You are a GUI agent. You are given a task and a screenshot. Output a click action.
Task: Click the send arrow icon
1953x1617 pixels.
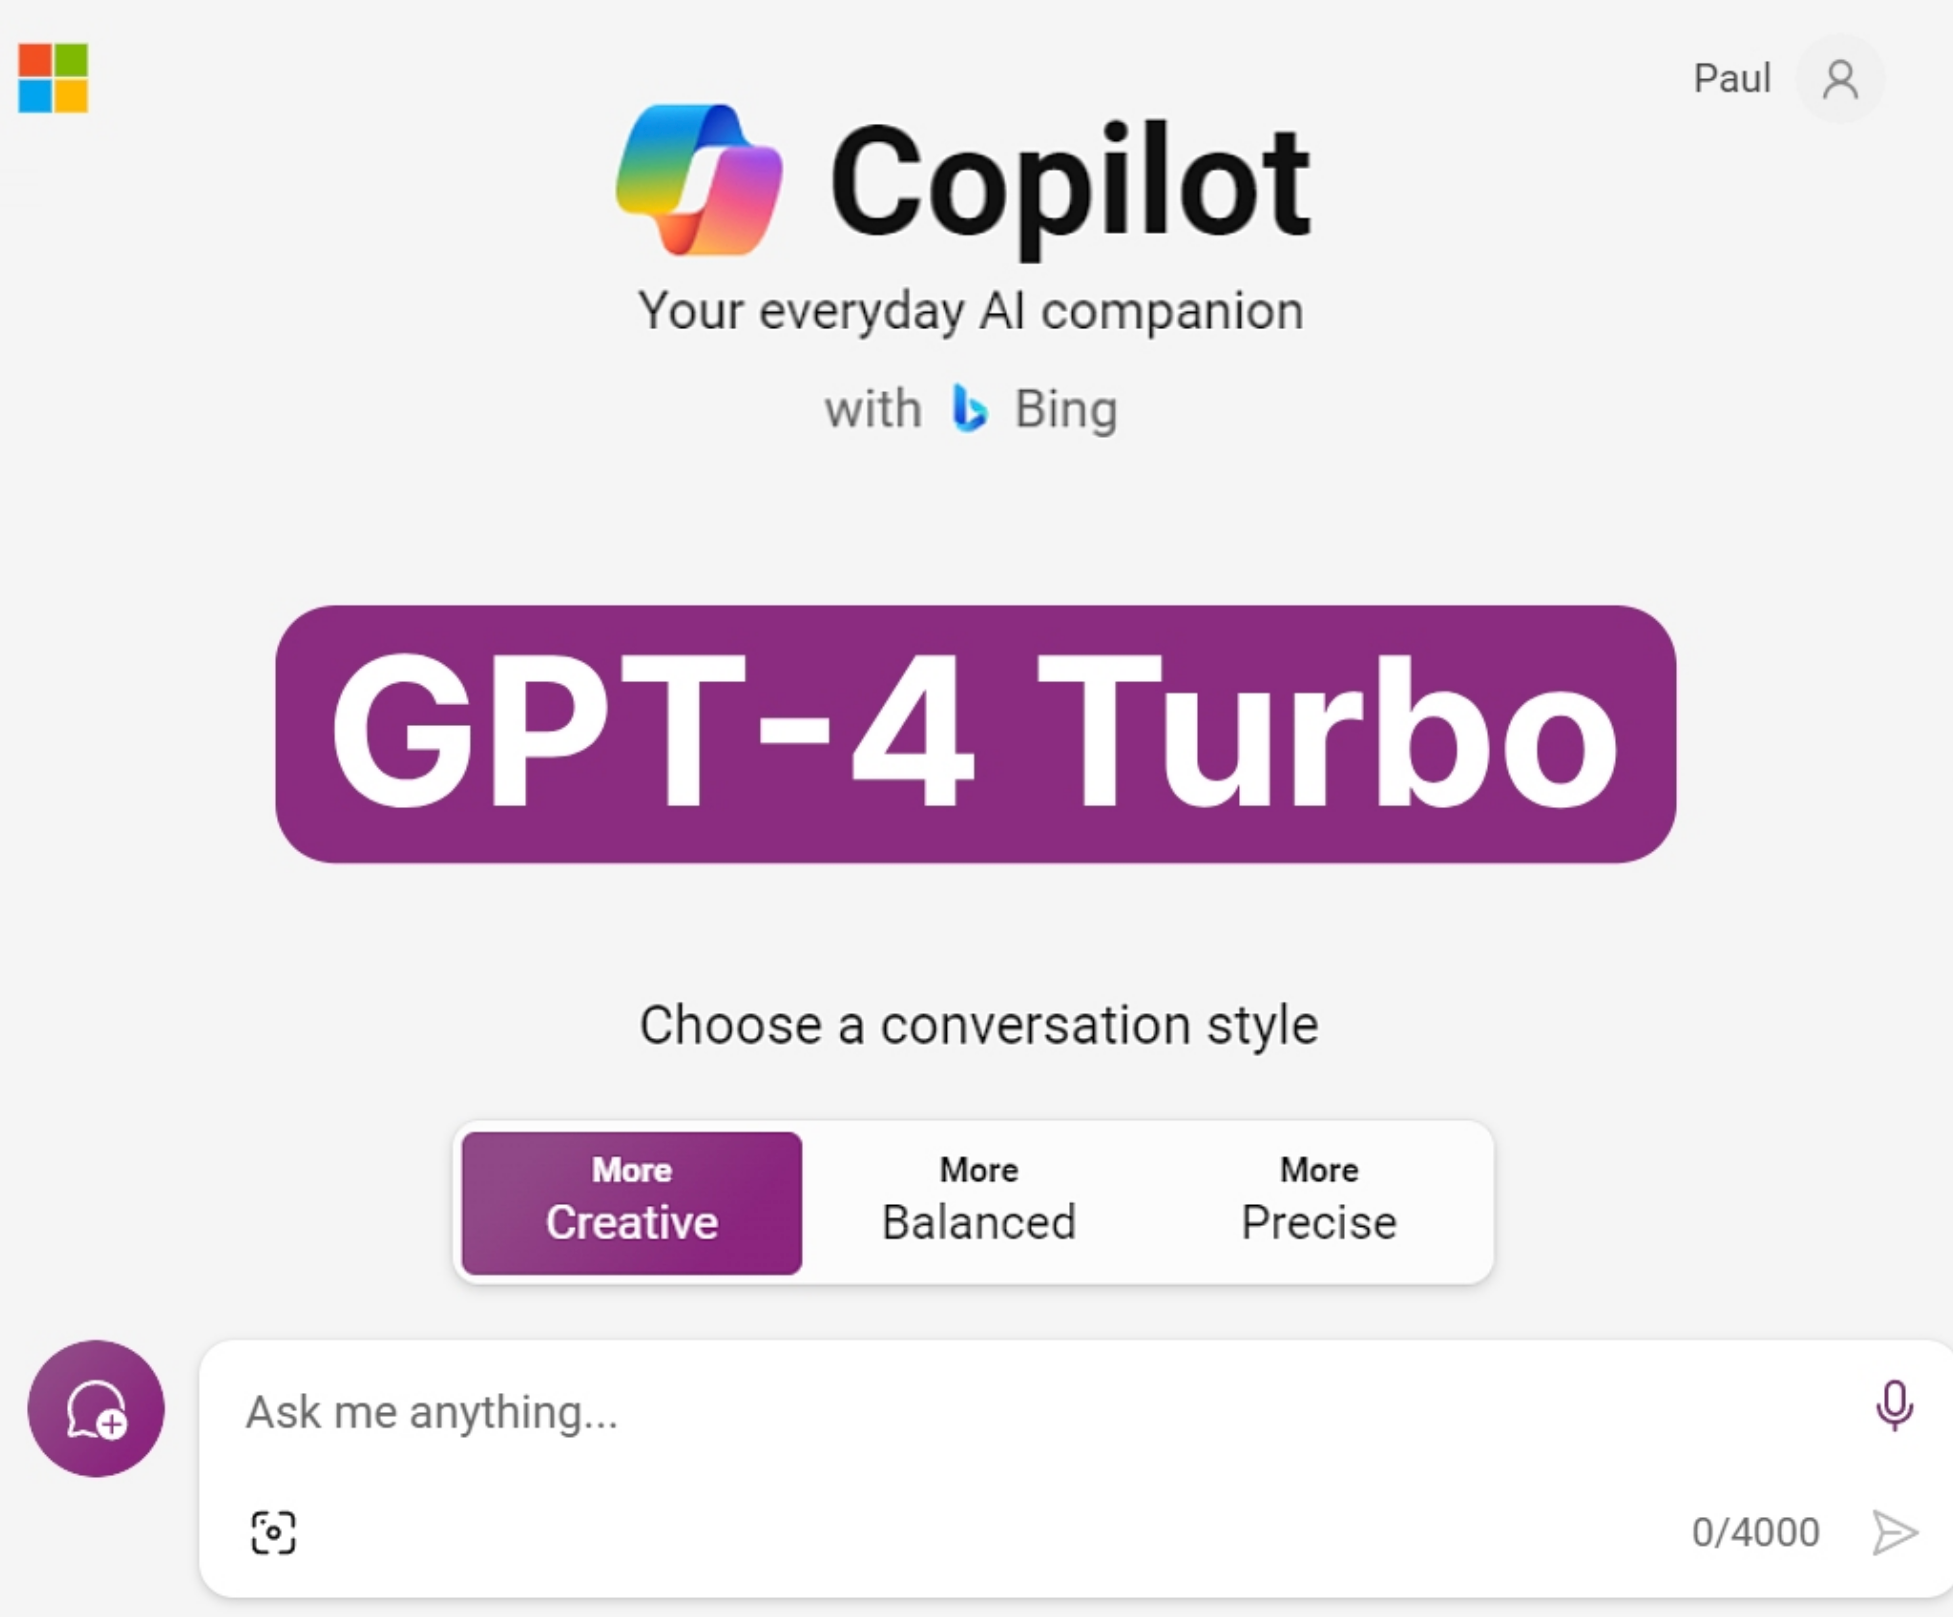(x=1894, y=1532)
